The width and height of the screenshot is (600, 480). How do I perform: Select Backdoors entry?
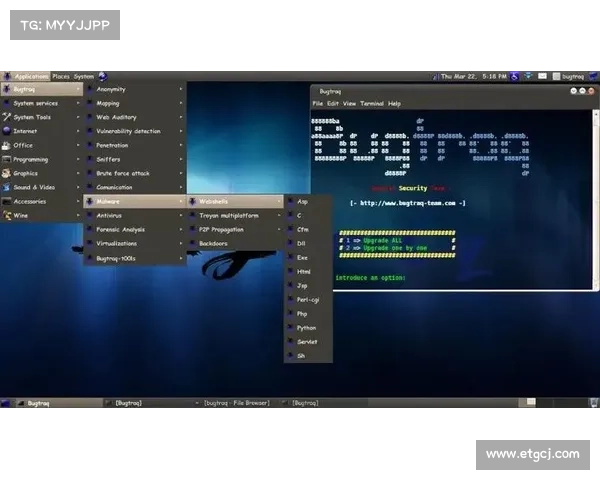tap(235, 243)
